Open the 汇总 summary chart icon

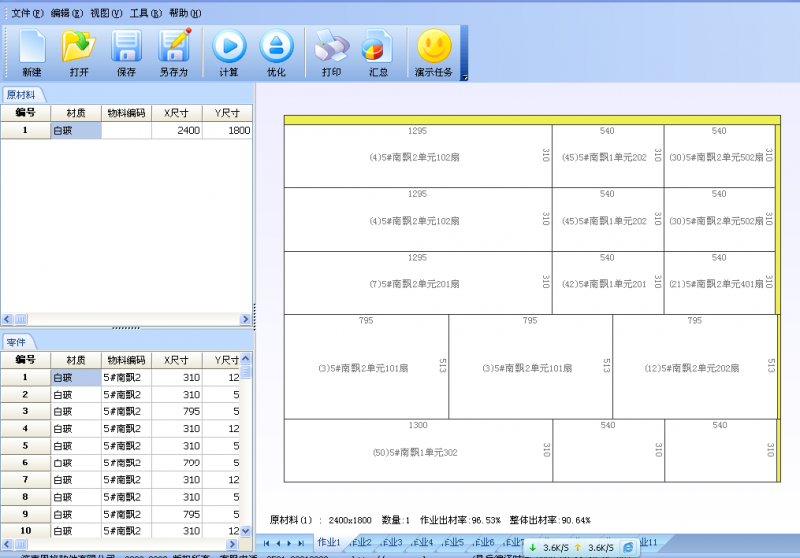pyautogui.click(x=378, y=52)
